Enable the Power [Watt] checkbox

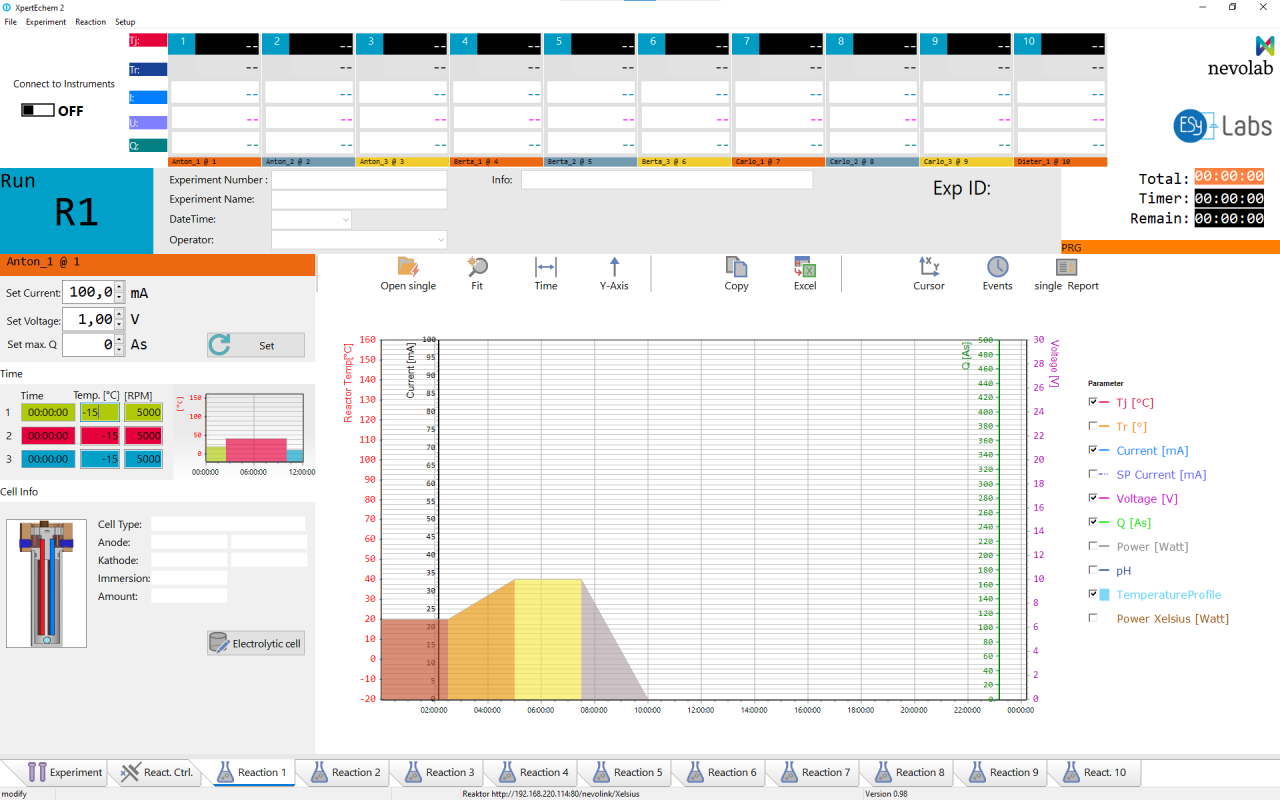pyautogui.click(x=1093, y=547)
